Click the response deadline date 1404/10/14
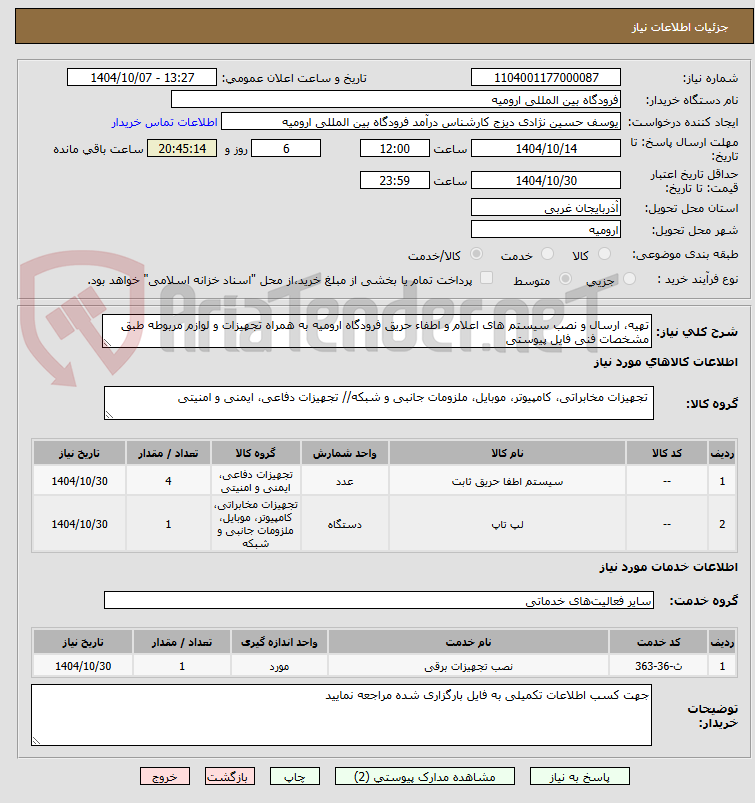Viewport: 755px width, 803px height. click(x=546, y=149)
